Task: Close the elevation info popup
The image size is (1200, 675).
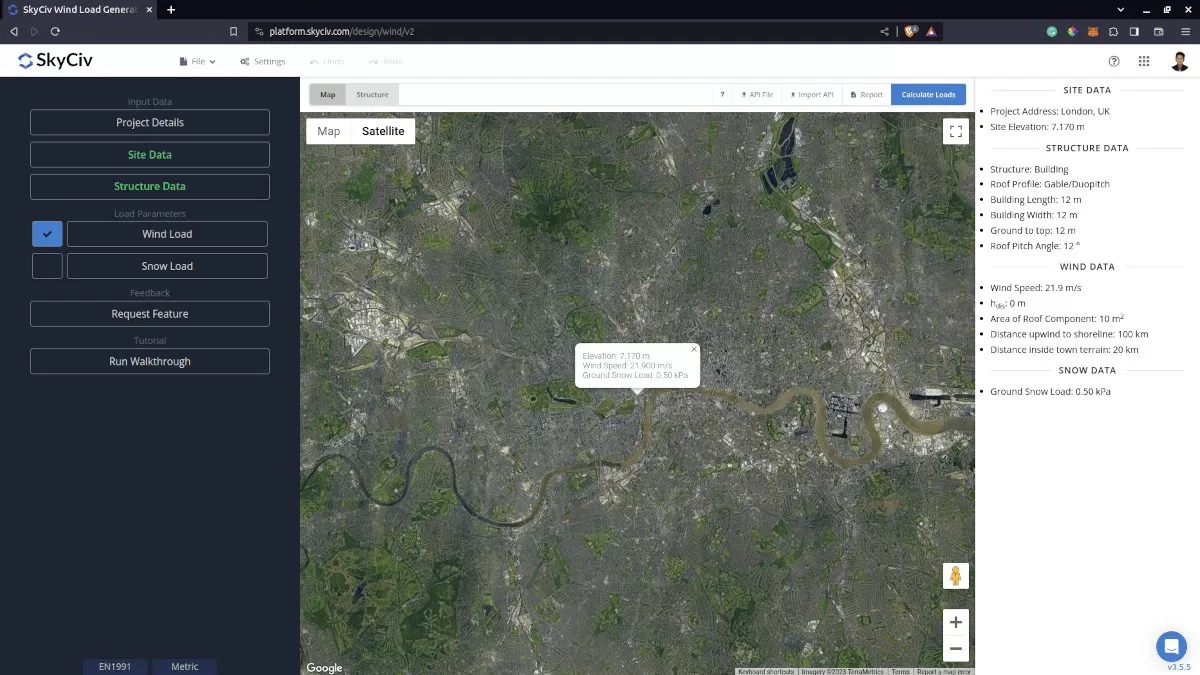Action: tap(694, 349)
